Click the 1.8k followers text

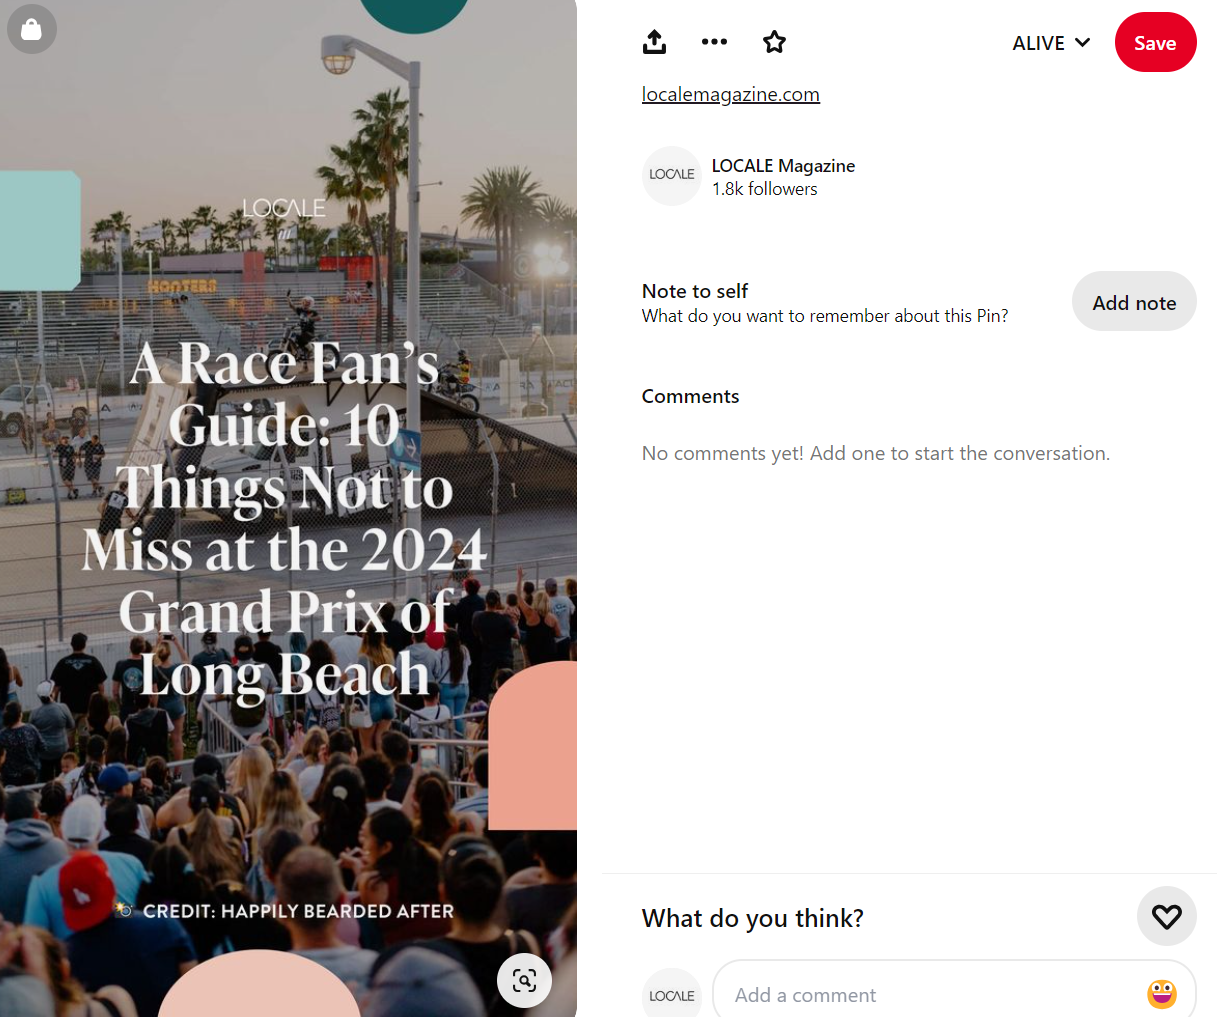click(x=764, y=189)
